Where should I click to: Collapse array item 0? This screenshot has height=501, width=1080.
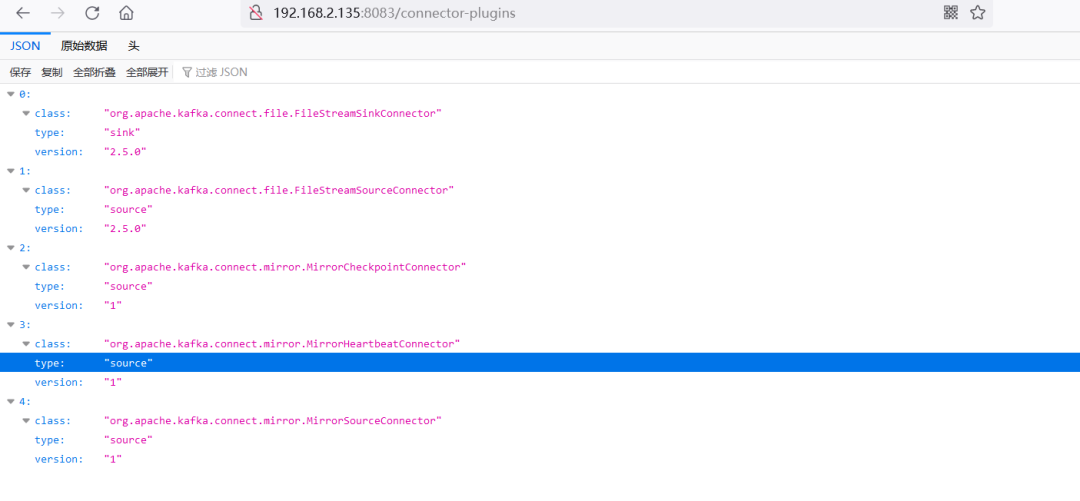[x=11, y=94]
